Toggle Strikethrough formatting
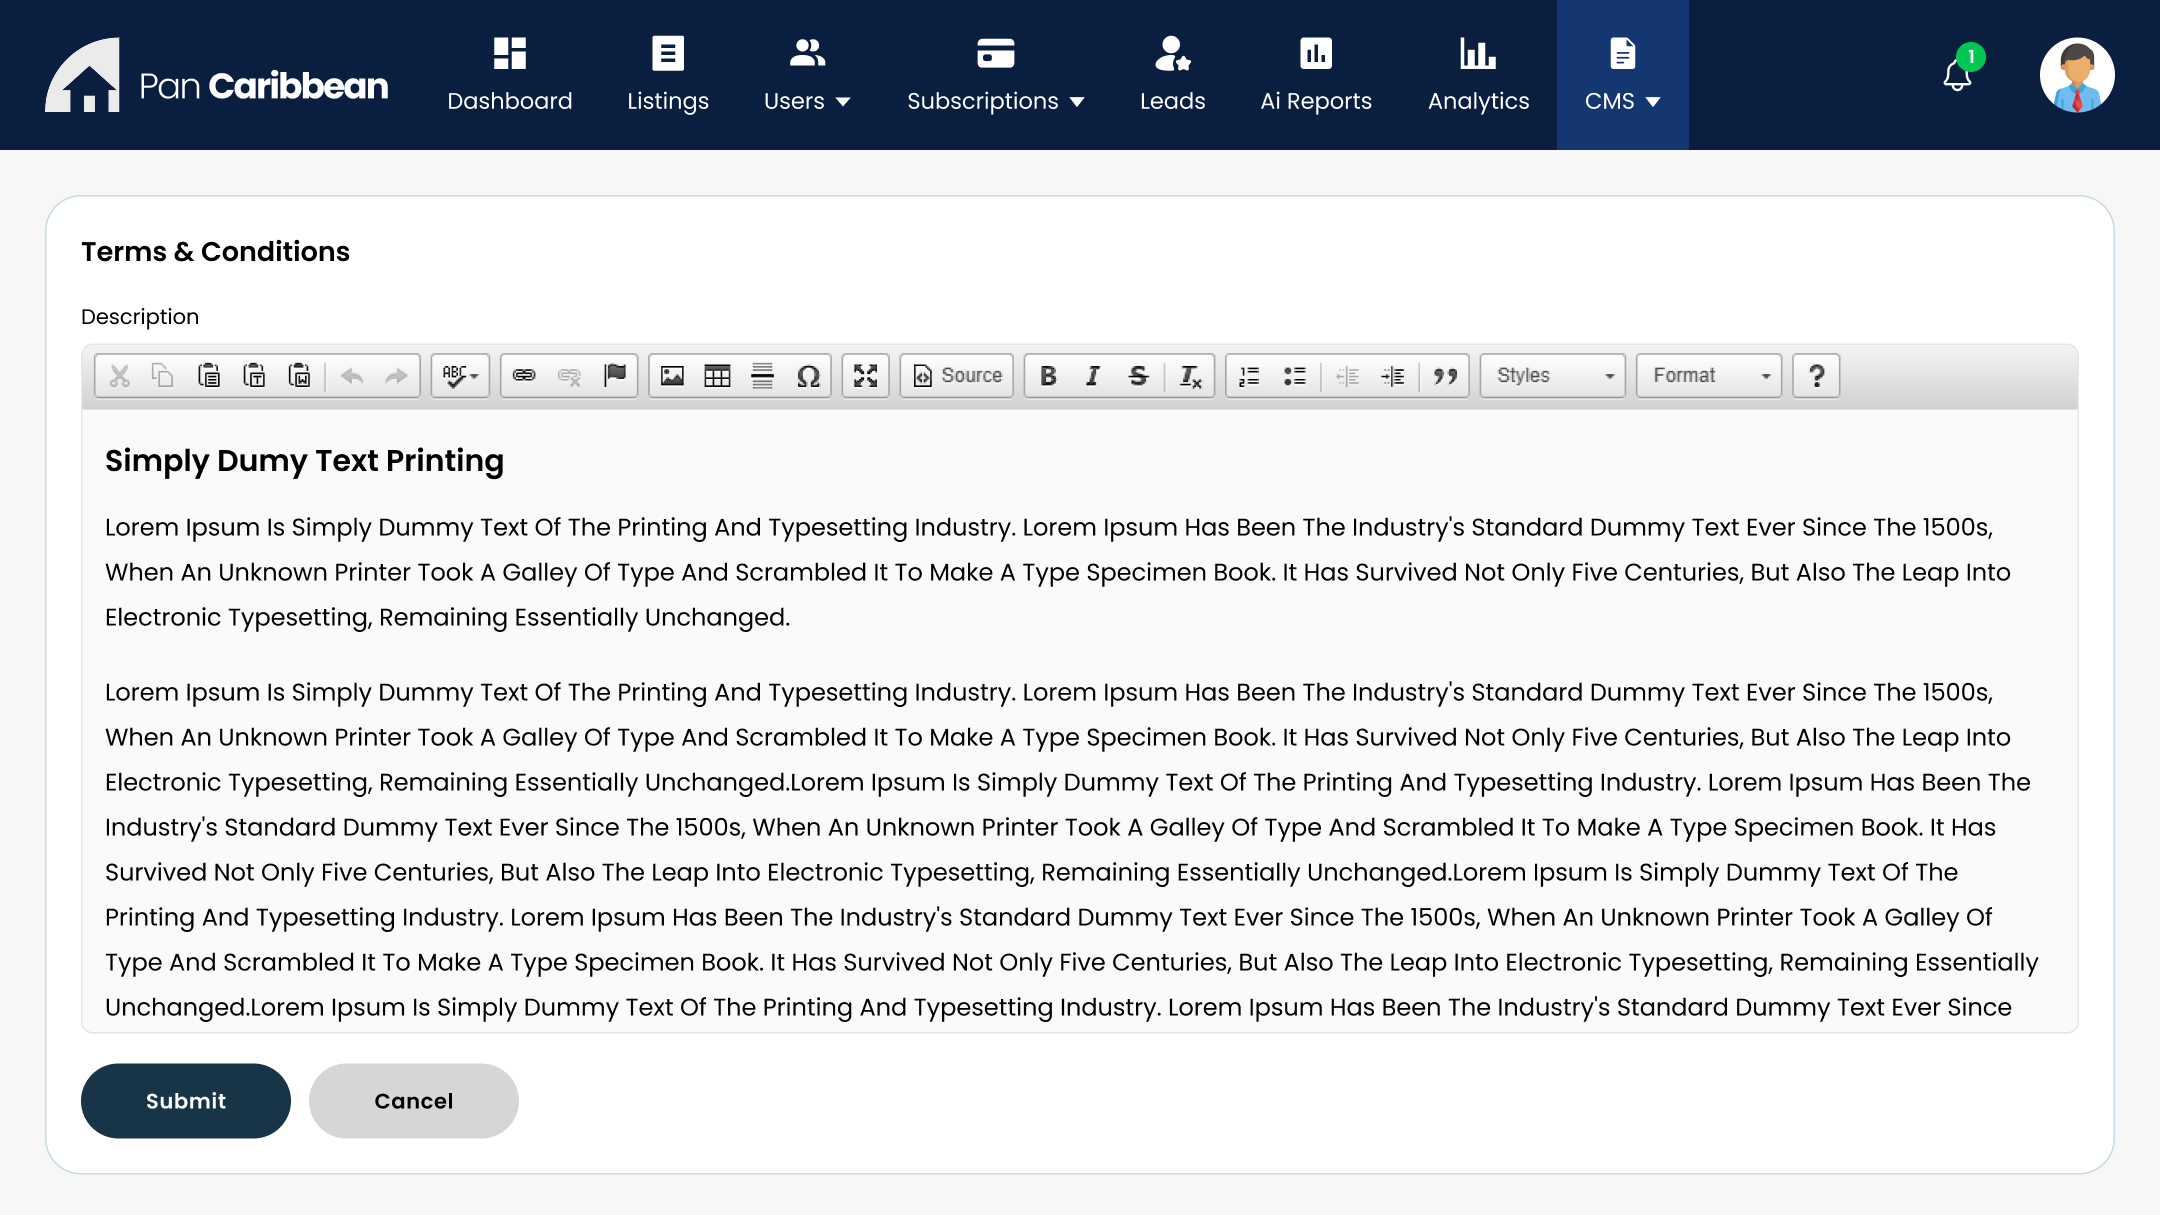 click(x=1138, y=376)
